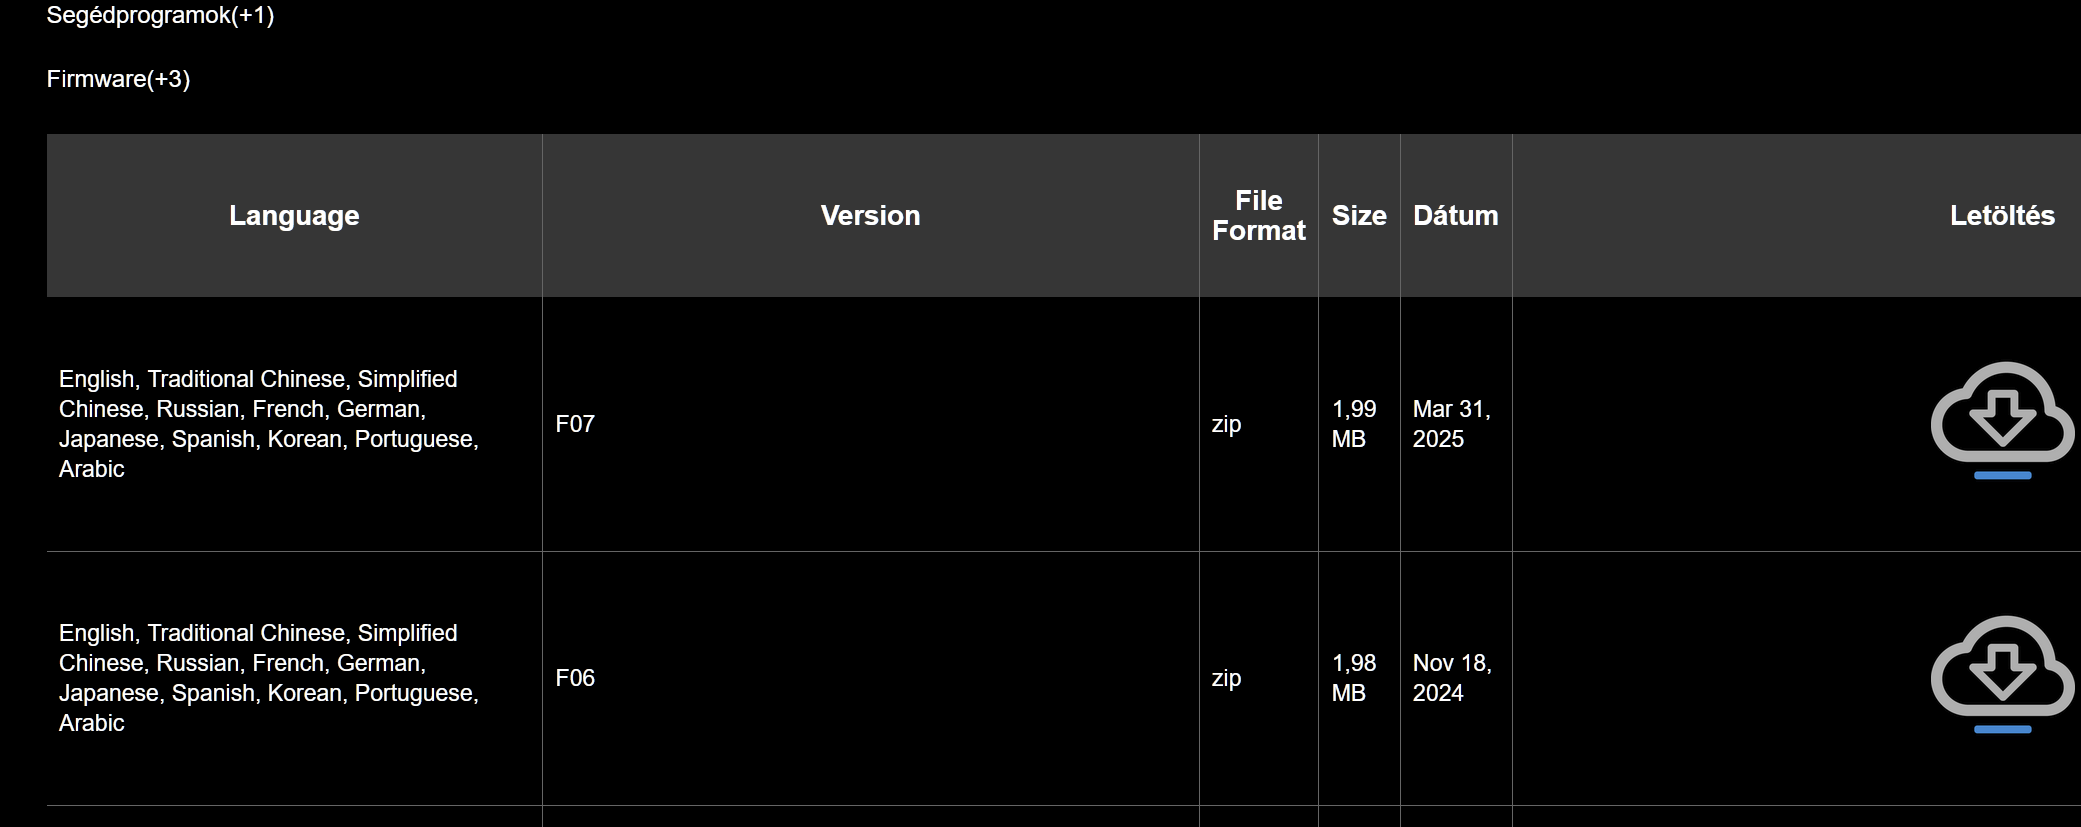This screenshot has width=2081, height=827.
Task: Click the Mar 31, 2025 date cell
Action: tap(1452, 424)
